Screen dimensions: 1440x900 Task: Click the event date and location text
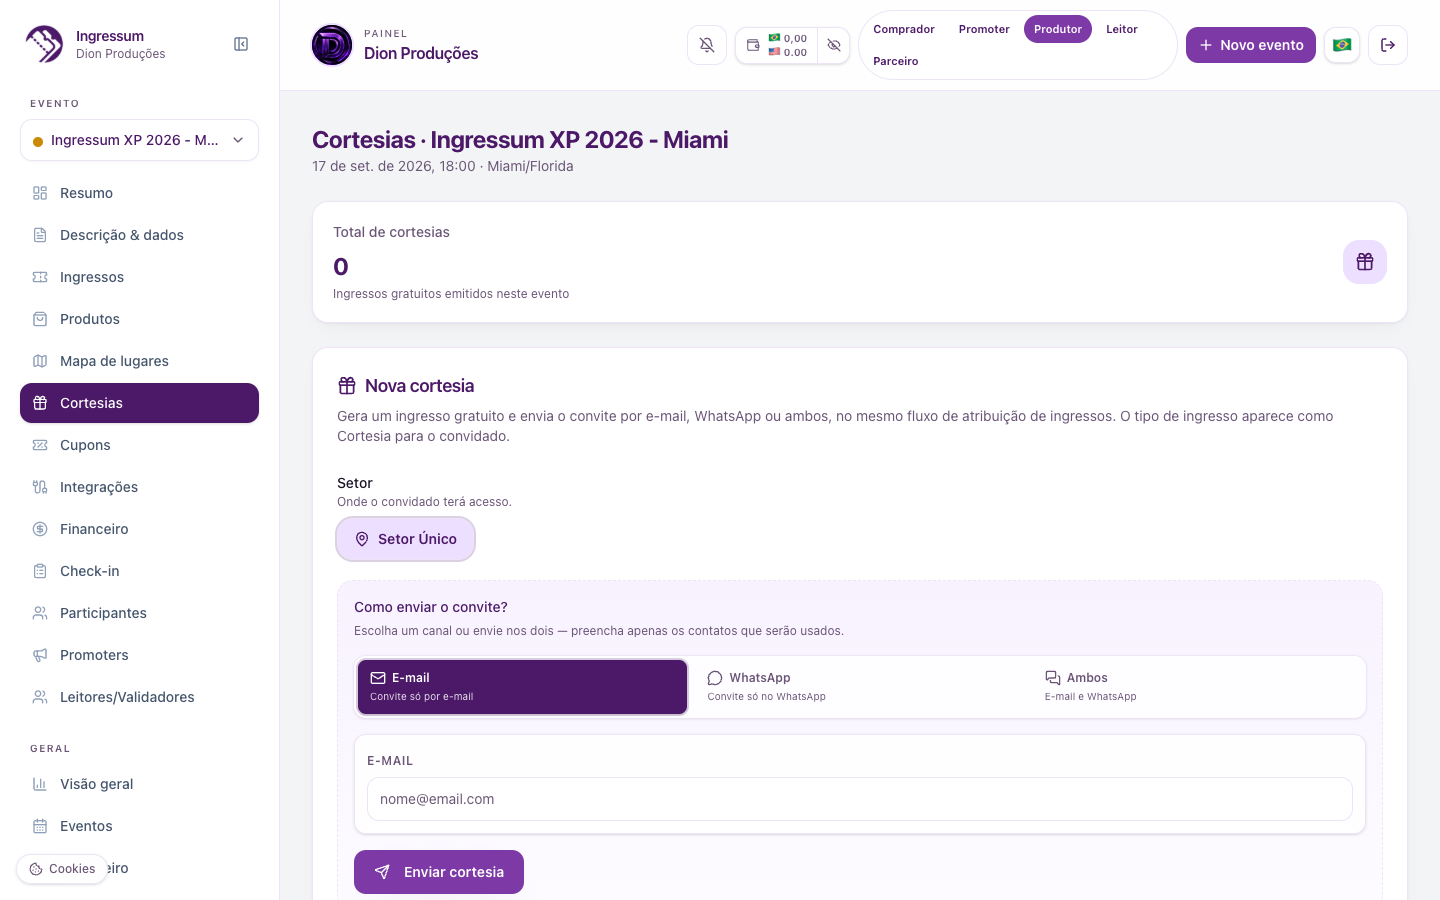click(443, 166)
